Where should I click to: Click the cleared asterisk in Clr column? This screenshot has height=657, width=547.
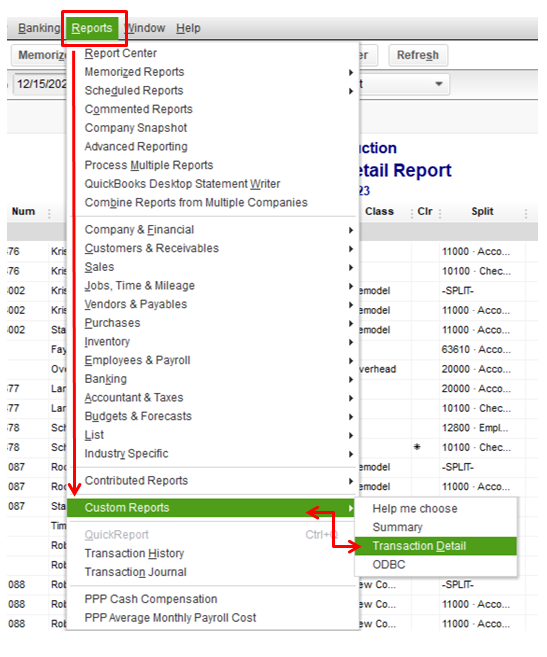[x=417, y=447]
